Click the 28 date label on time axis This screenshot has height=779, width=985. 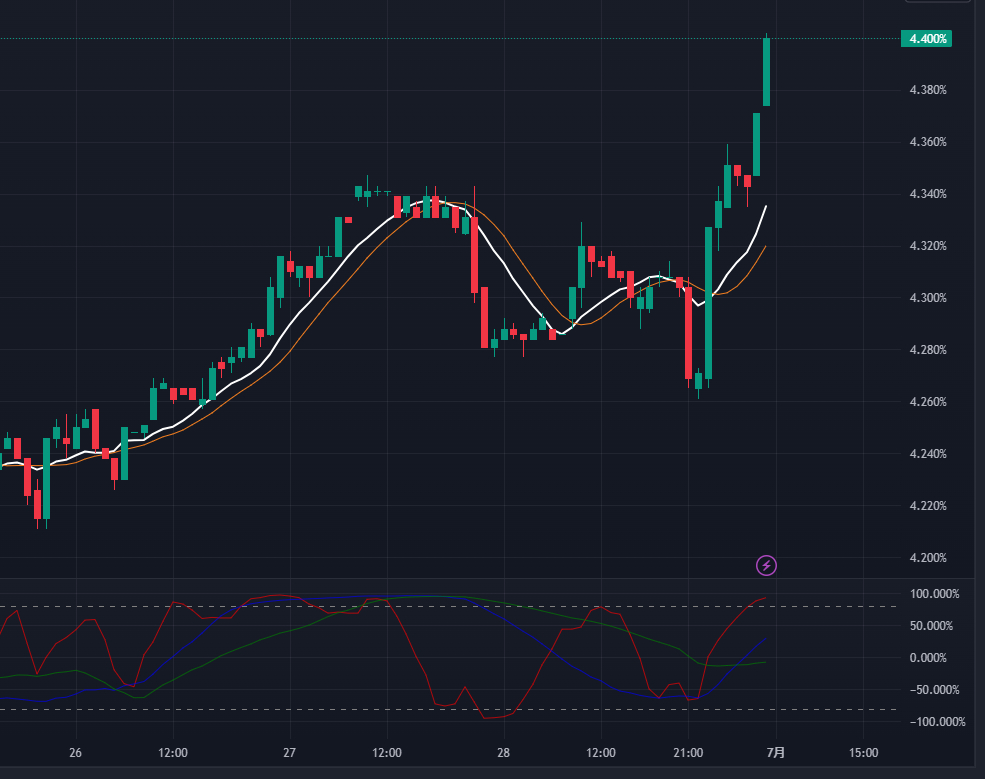tap(503, 753)
